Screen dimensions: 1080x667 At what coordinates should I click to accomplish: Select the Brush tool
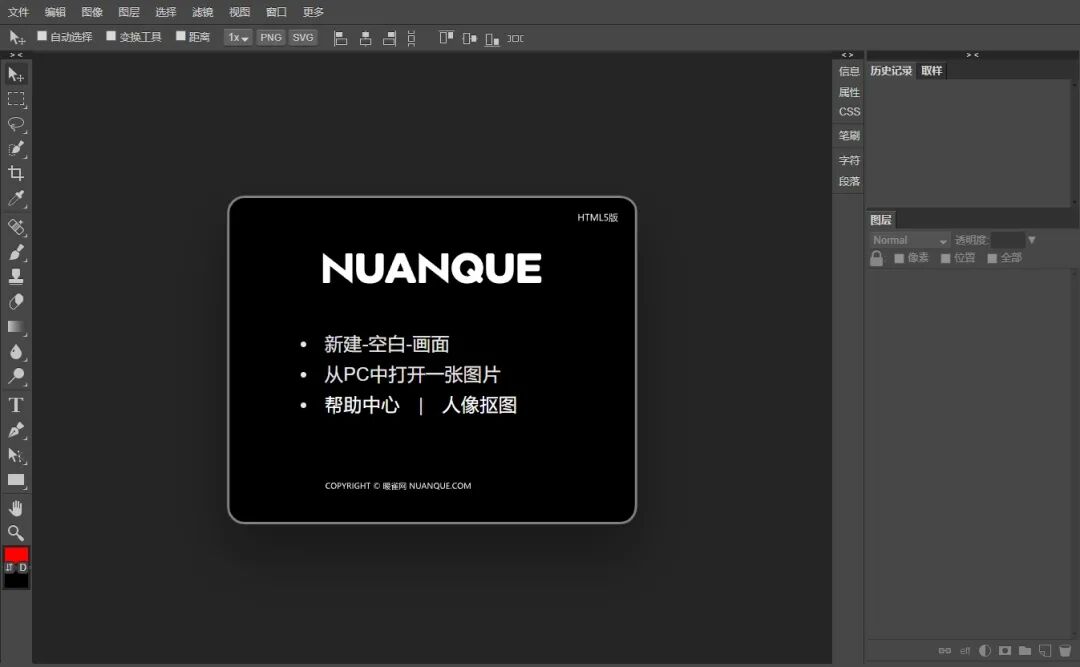[16, 252]
